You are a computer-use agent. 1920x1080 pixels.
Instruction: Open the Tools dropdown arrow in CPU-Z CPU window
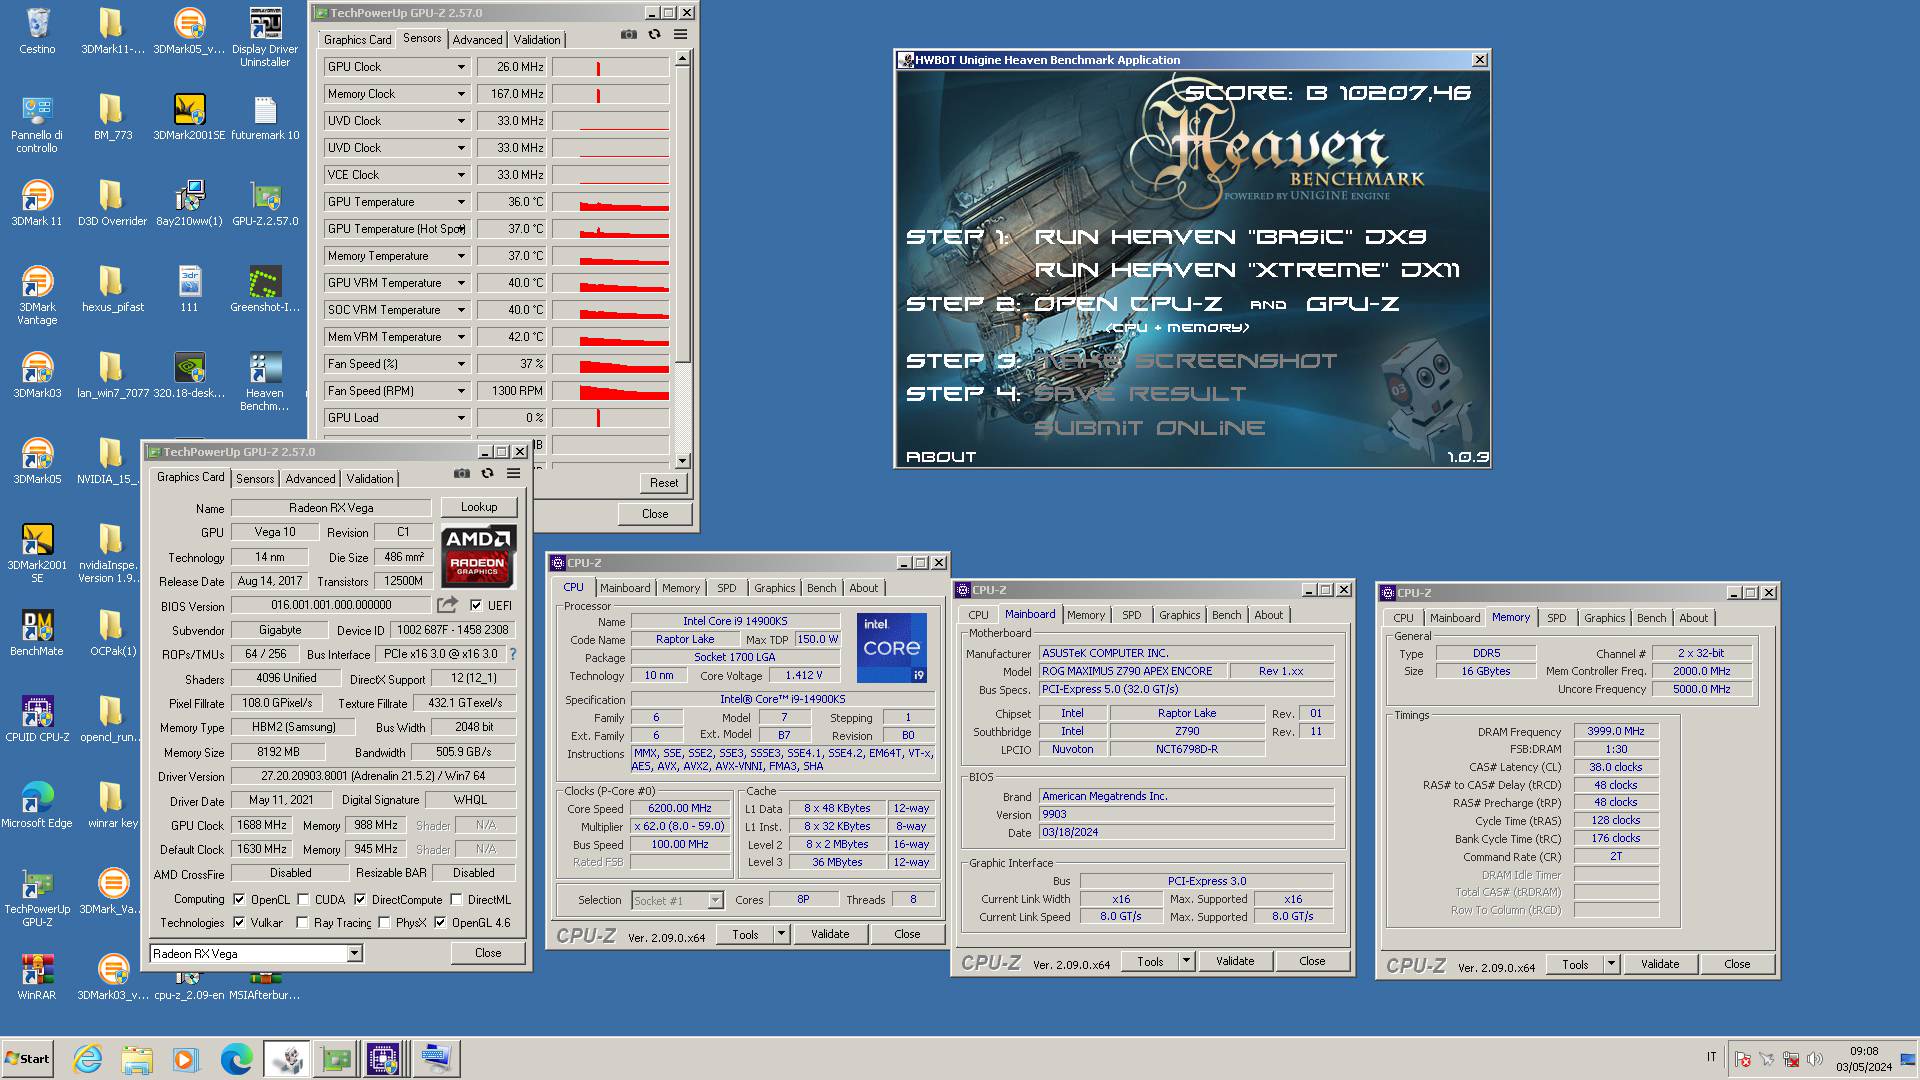tap(782, 934)
